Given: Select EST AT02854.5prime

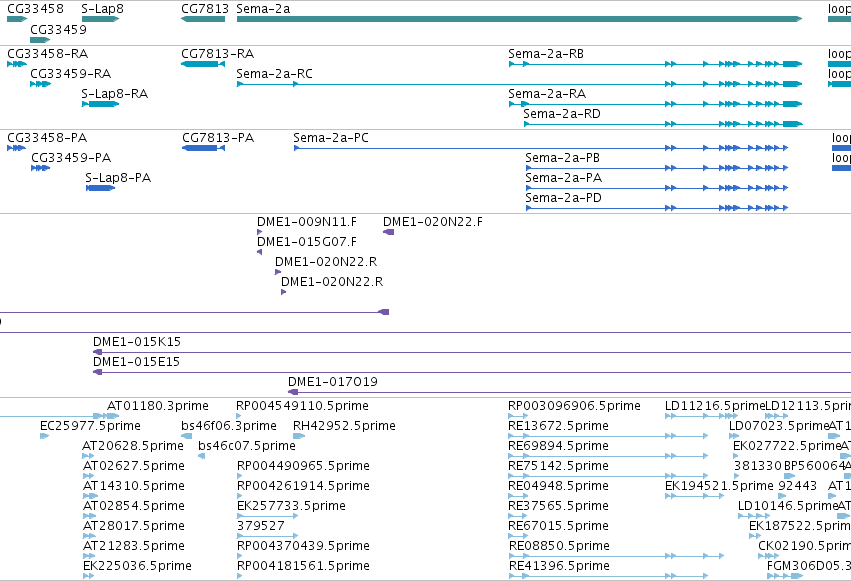Looking at the screenshot, I should pyautogui.click(x=89, y=516).
